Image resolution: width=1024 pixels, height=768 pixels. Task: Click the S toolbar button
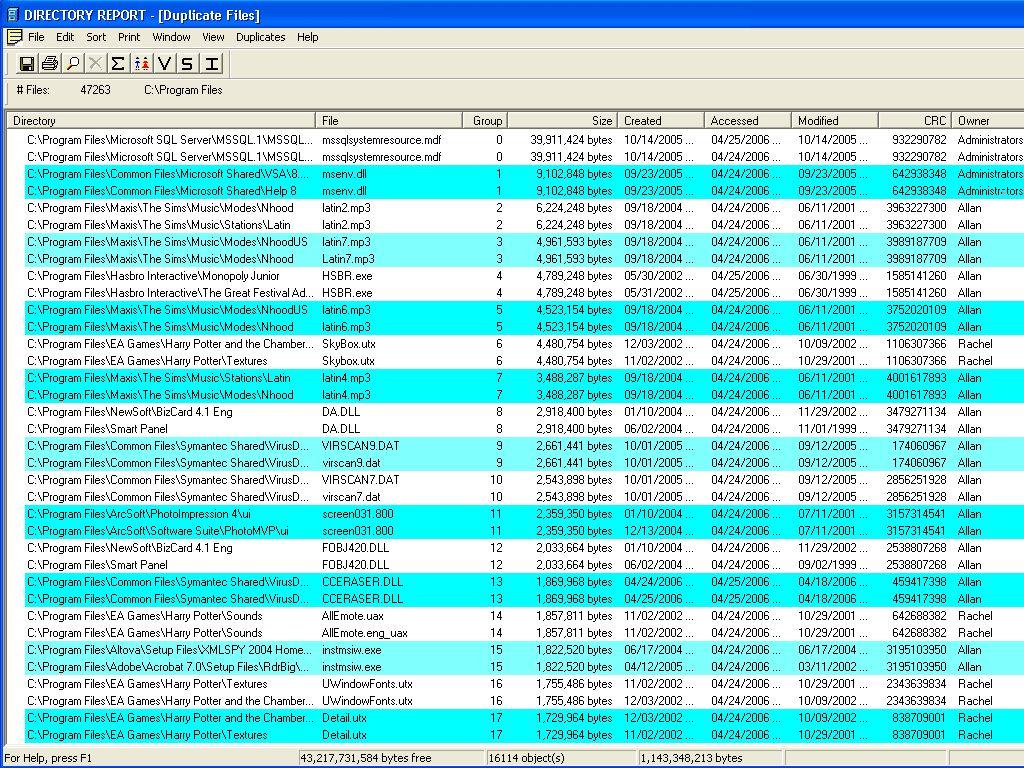point(187,63)
